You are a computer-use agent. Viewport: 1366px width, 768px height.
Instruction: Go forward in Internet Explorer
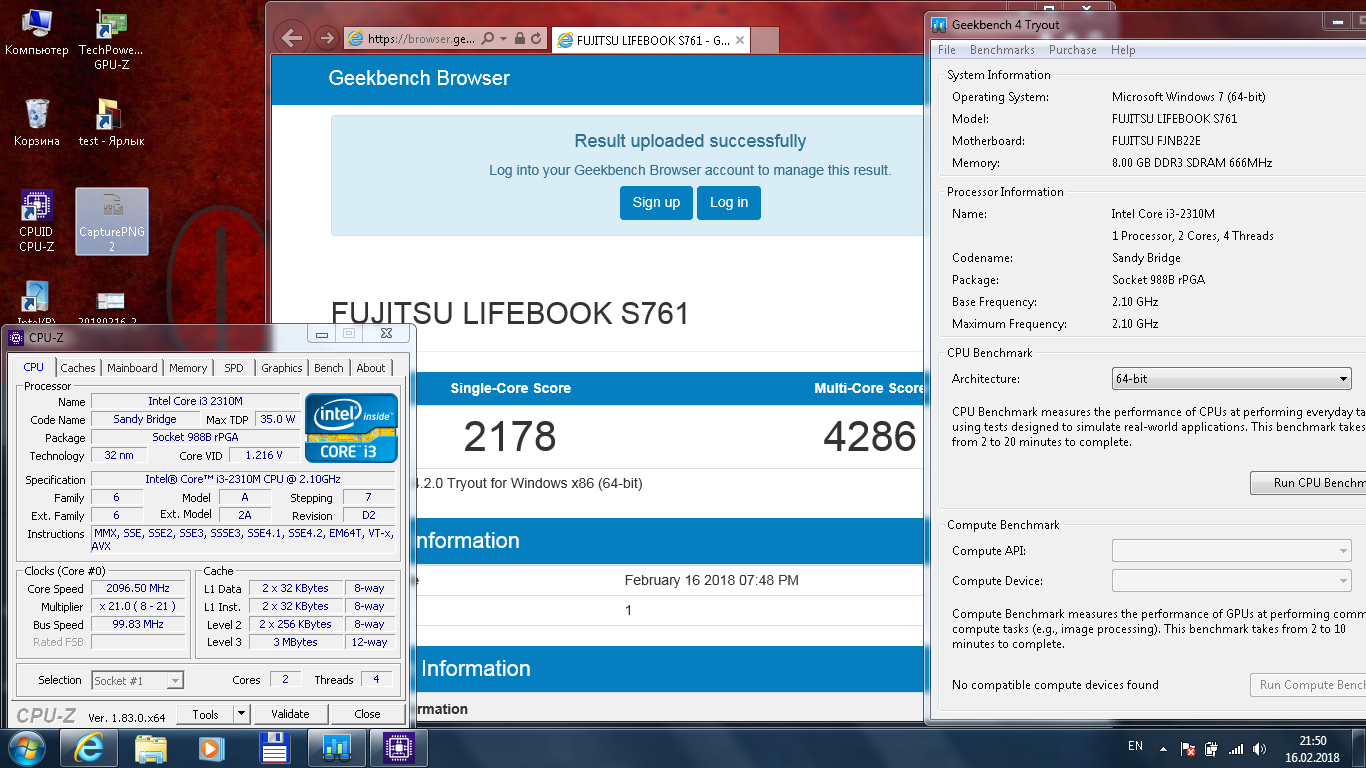326,38
